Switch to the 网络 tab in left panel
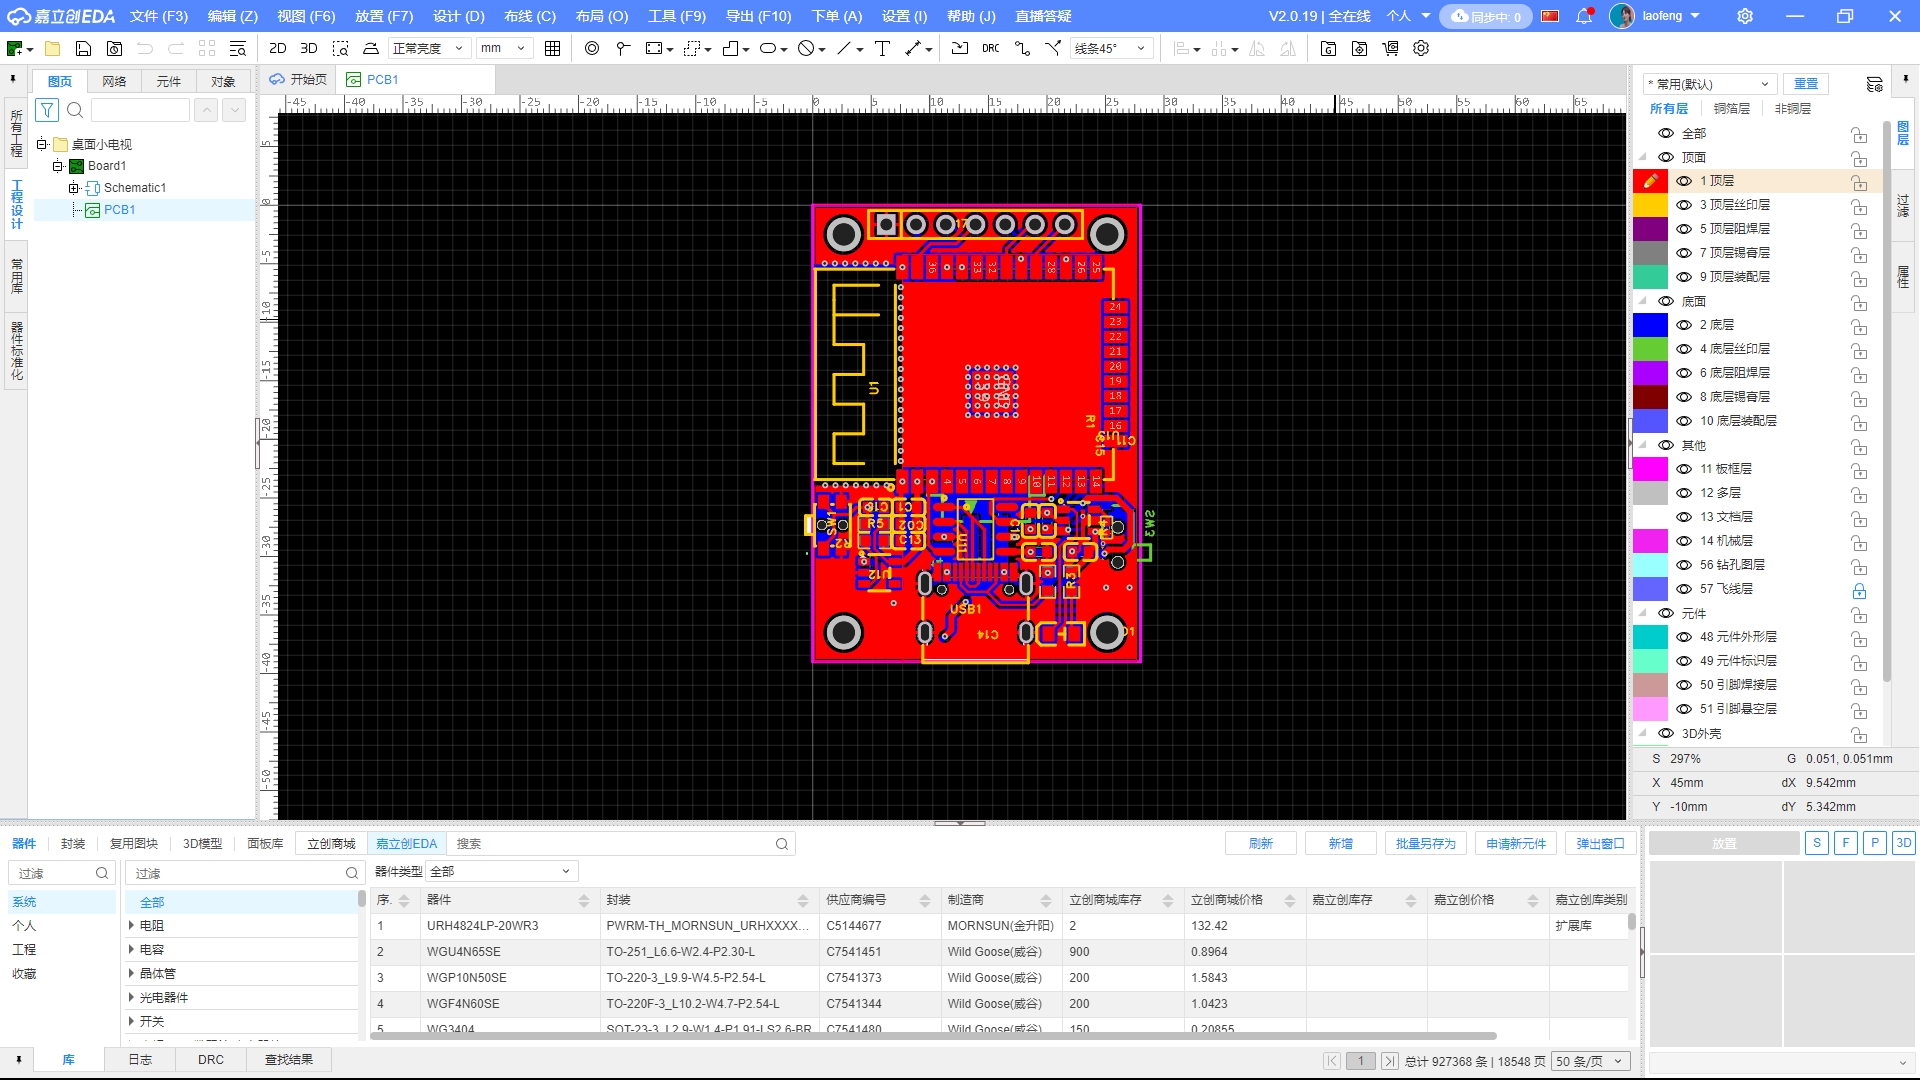The height and width of the screenshot is (1080, 1920). coord(114,81)
